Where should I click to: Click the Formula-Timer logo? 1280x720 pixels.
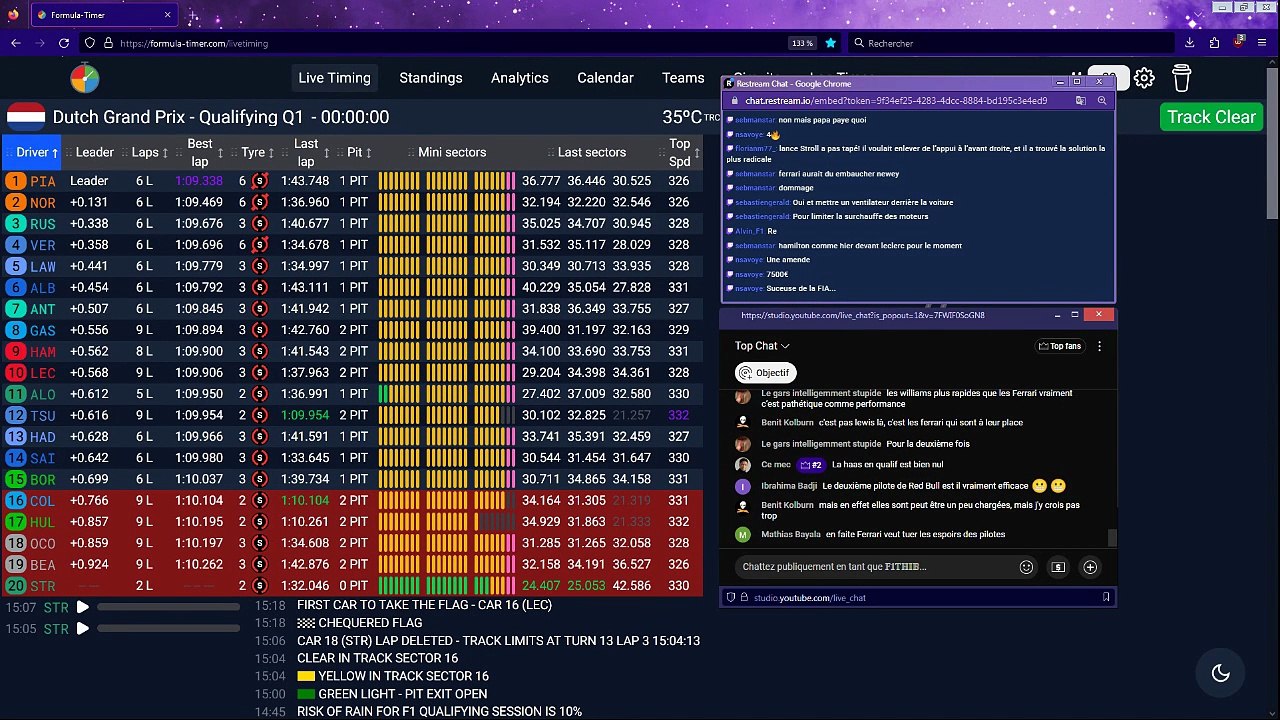click(x=85, y=78)
